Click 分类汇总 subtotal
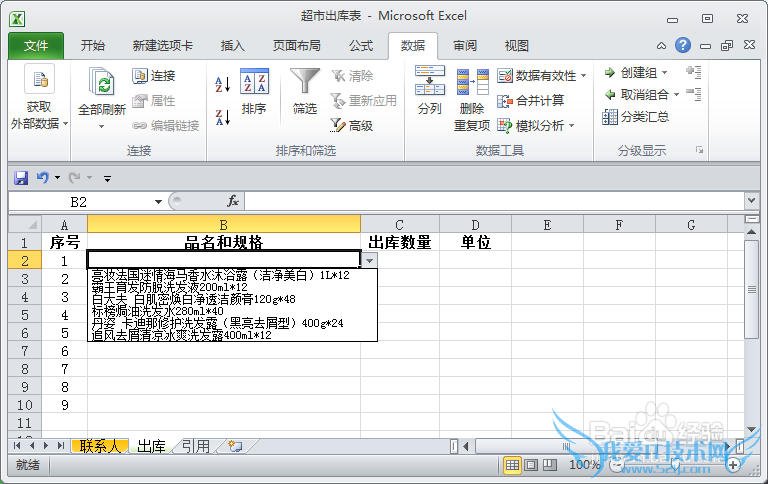 [636, 117]
